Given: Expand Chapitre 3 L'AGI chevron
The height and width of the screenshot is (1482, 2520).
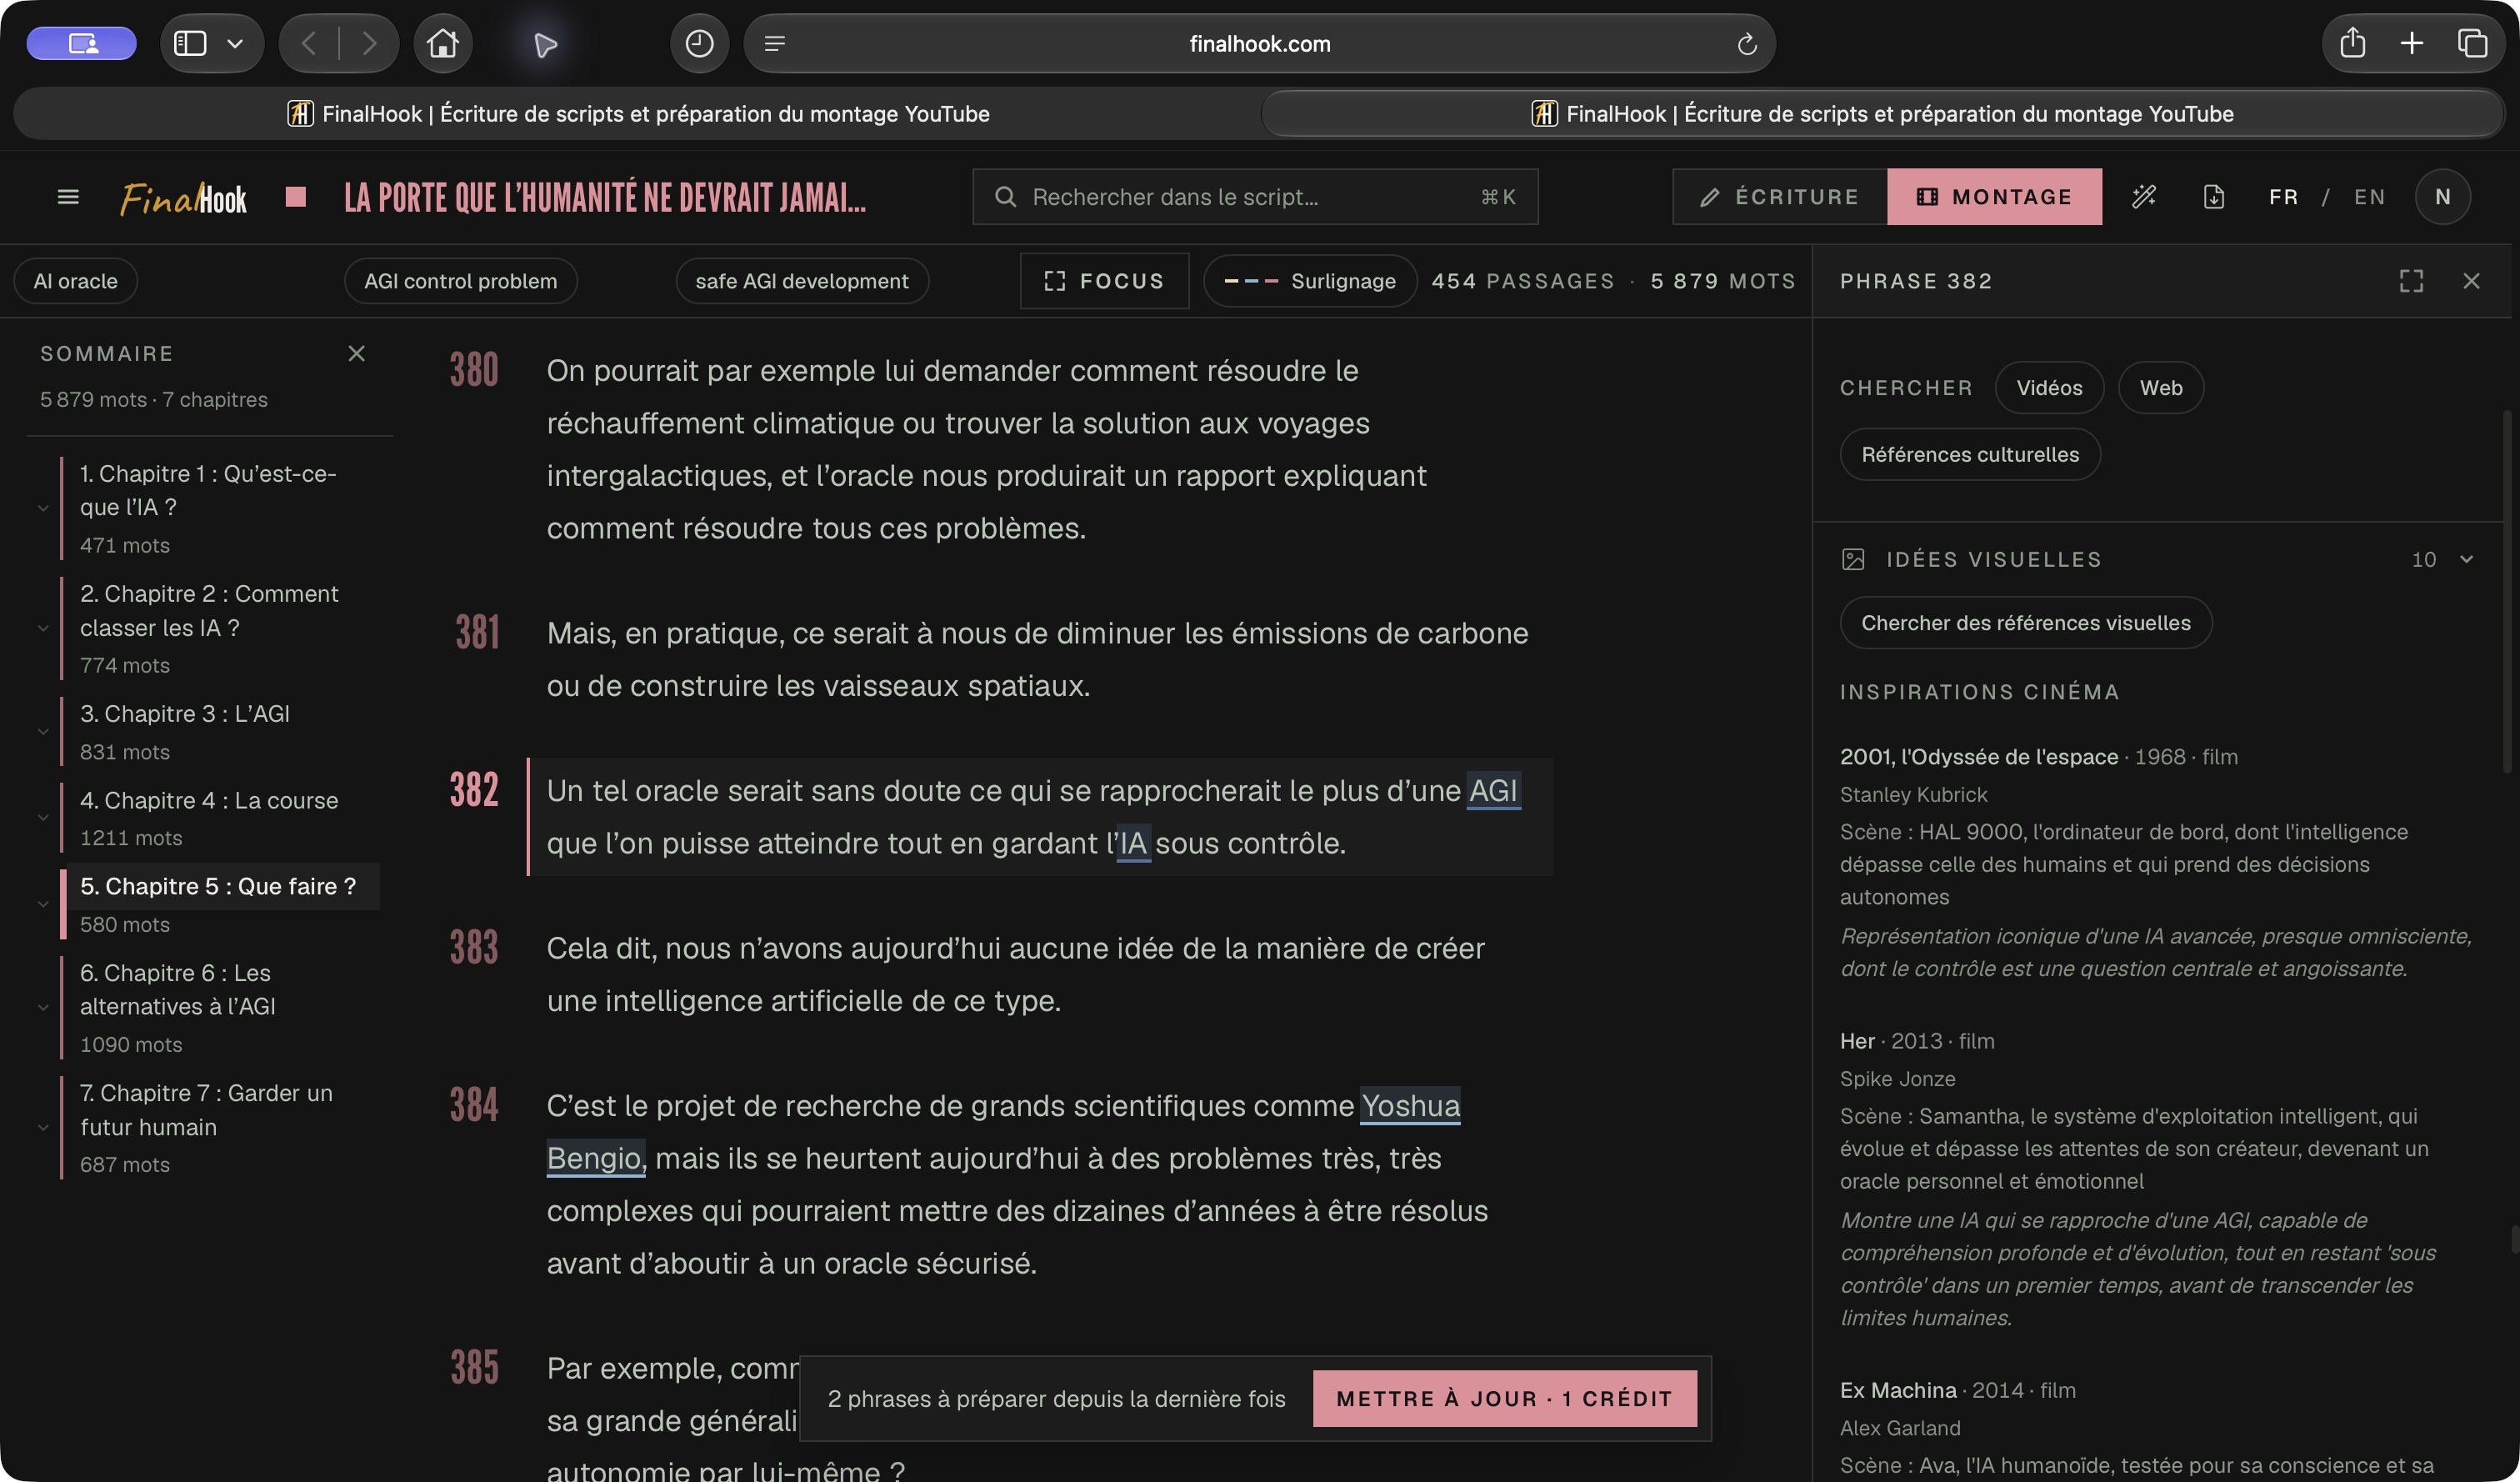Looking at the screenshot, I should point(43,731).
